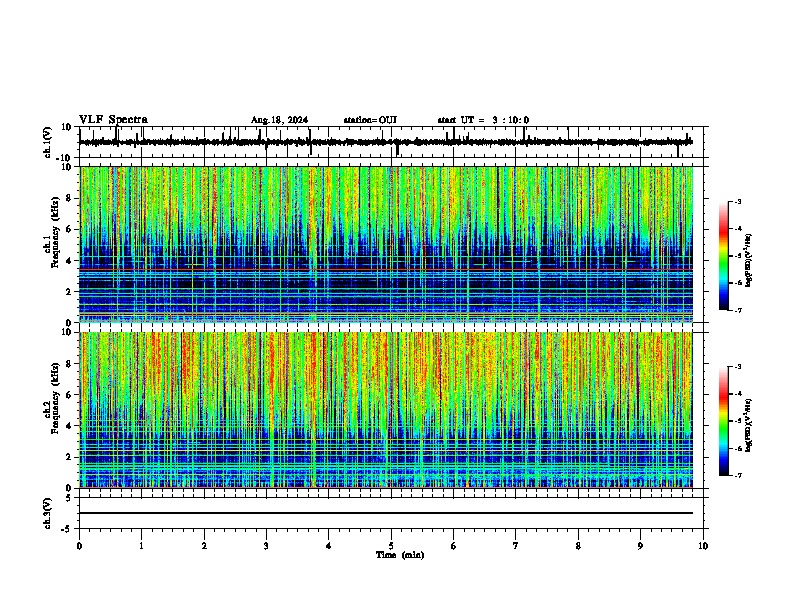Screen dimensions: 792x612
Task: Click the 'ch.3(V)' axis label
Action: click(x=48, y=513)
